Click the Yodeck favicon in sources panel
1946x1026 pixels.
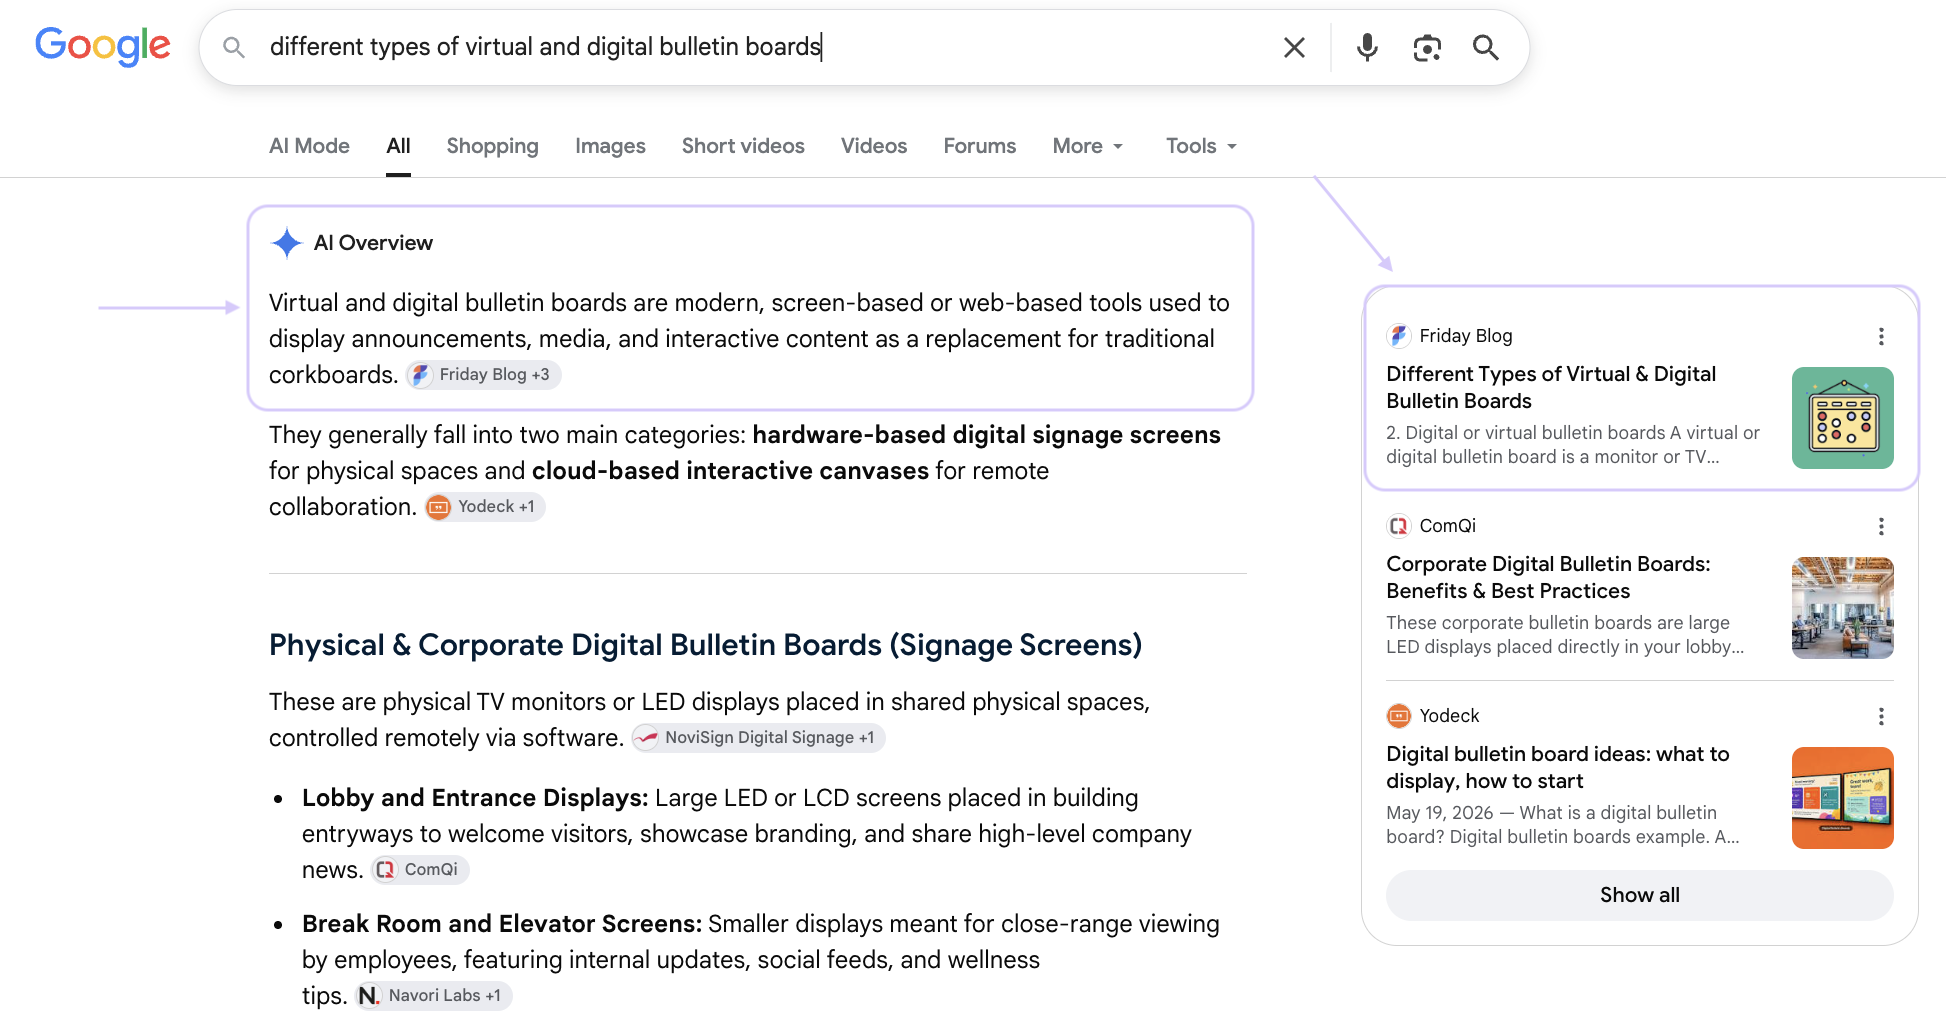tap(1398, 716)
